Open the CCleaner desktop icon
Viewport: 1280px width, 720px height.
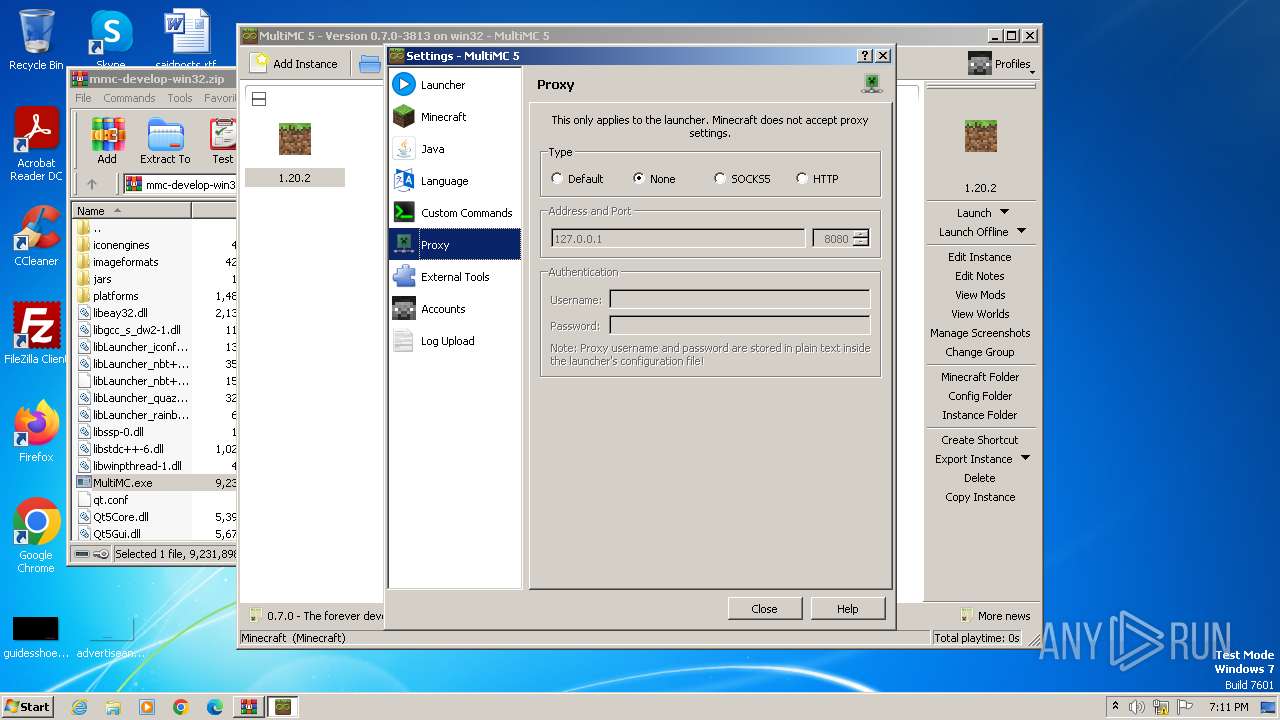tap(36, 236)
